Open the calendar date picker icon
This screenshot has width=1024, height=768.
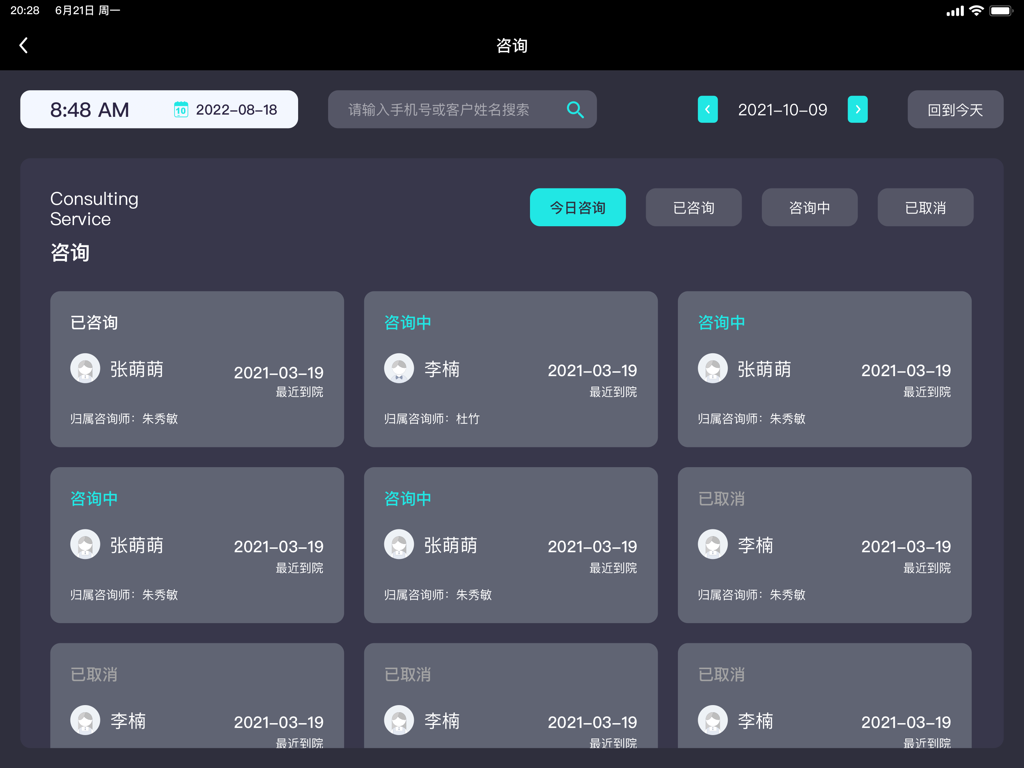click(x=180, y=110)
